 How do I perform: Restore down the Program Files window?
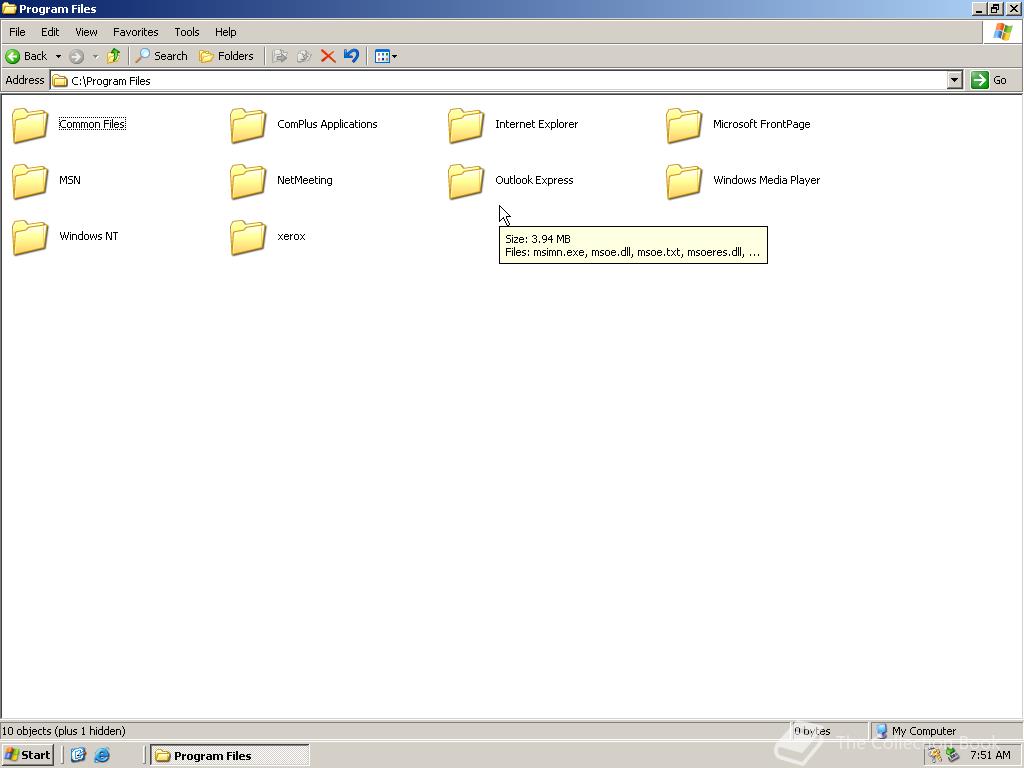(x=995, y=8)
